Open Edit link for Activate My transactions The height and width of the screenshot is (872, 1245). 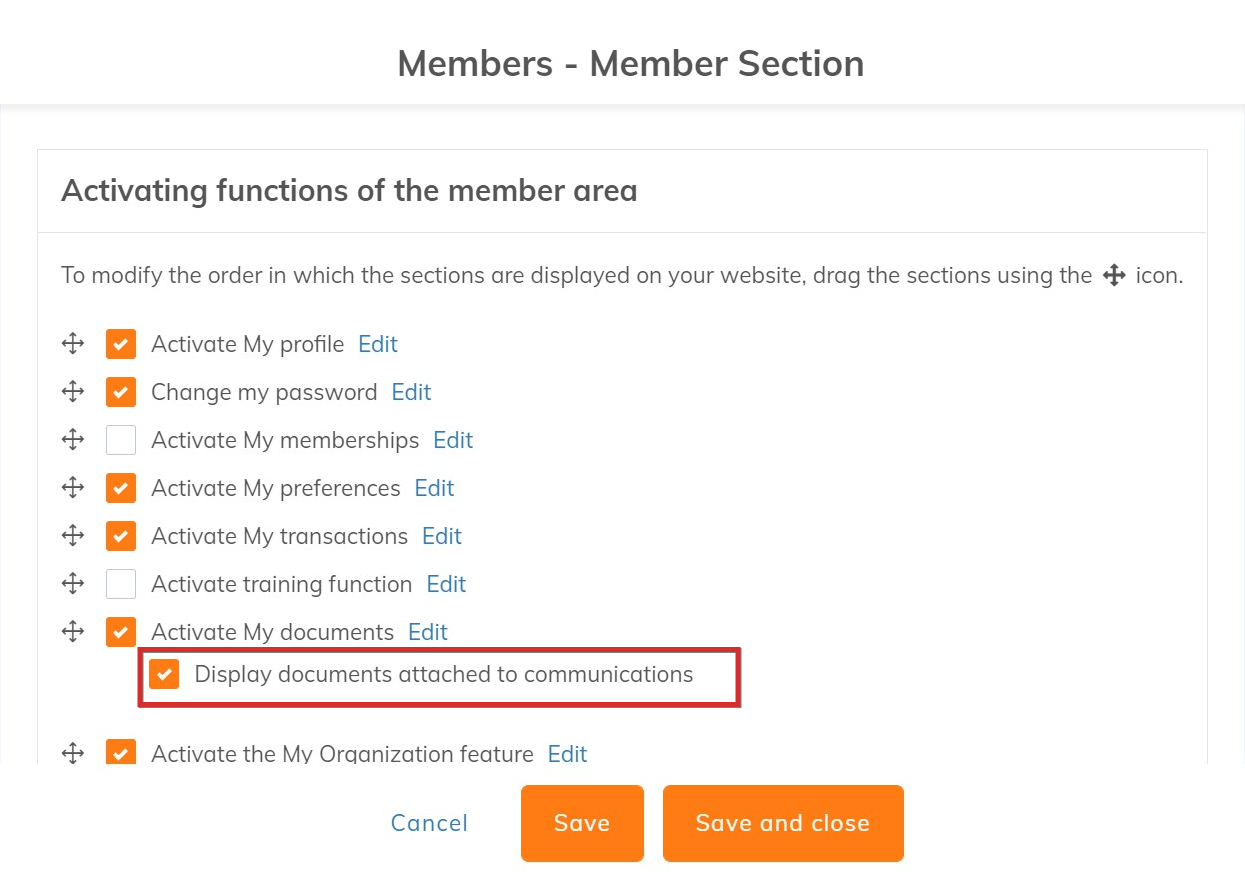pyautogui.click(x=442, y=536)
